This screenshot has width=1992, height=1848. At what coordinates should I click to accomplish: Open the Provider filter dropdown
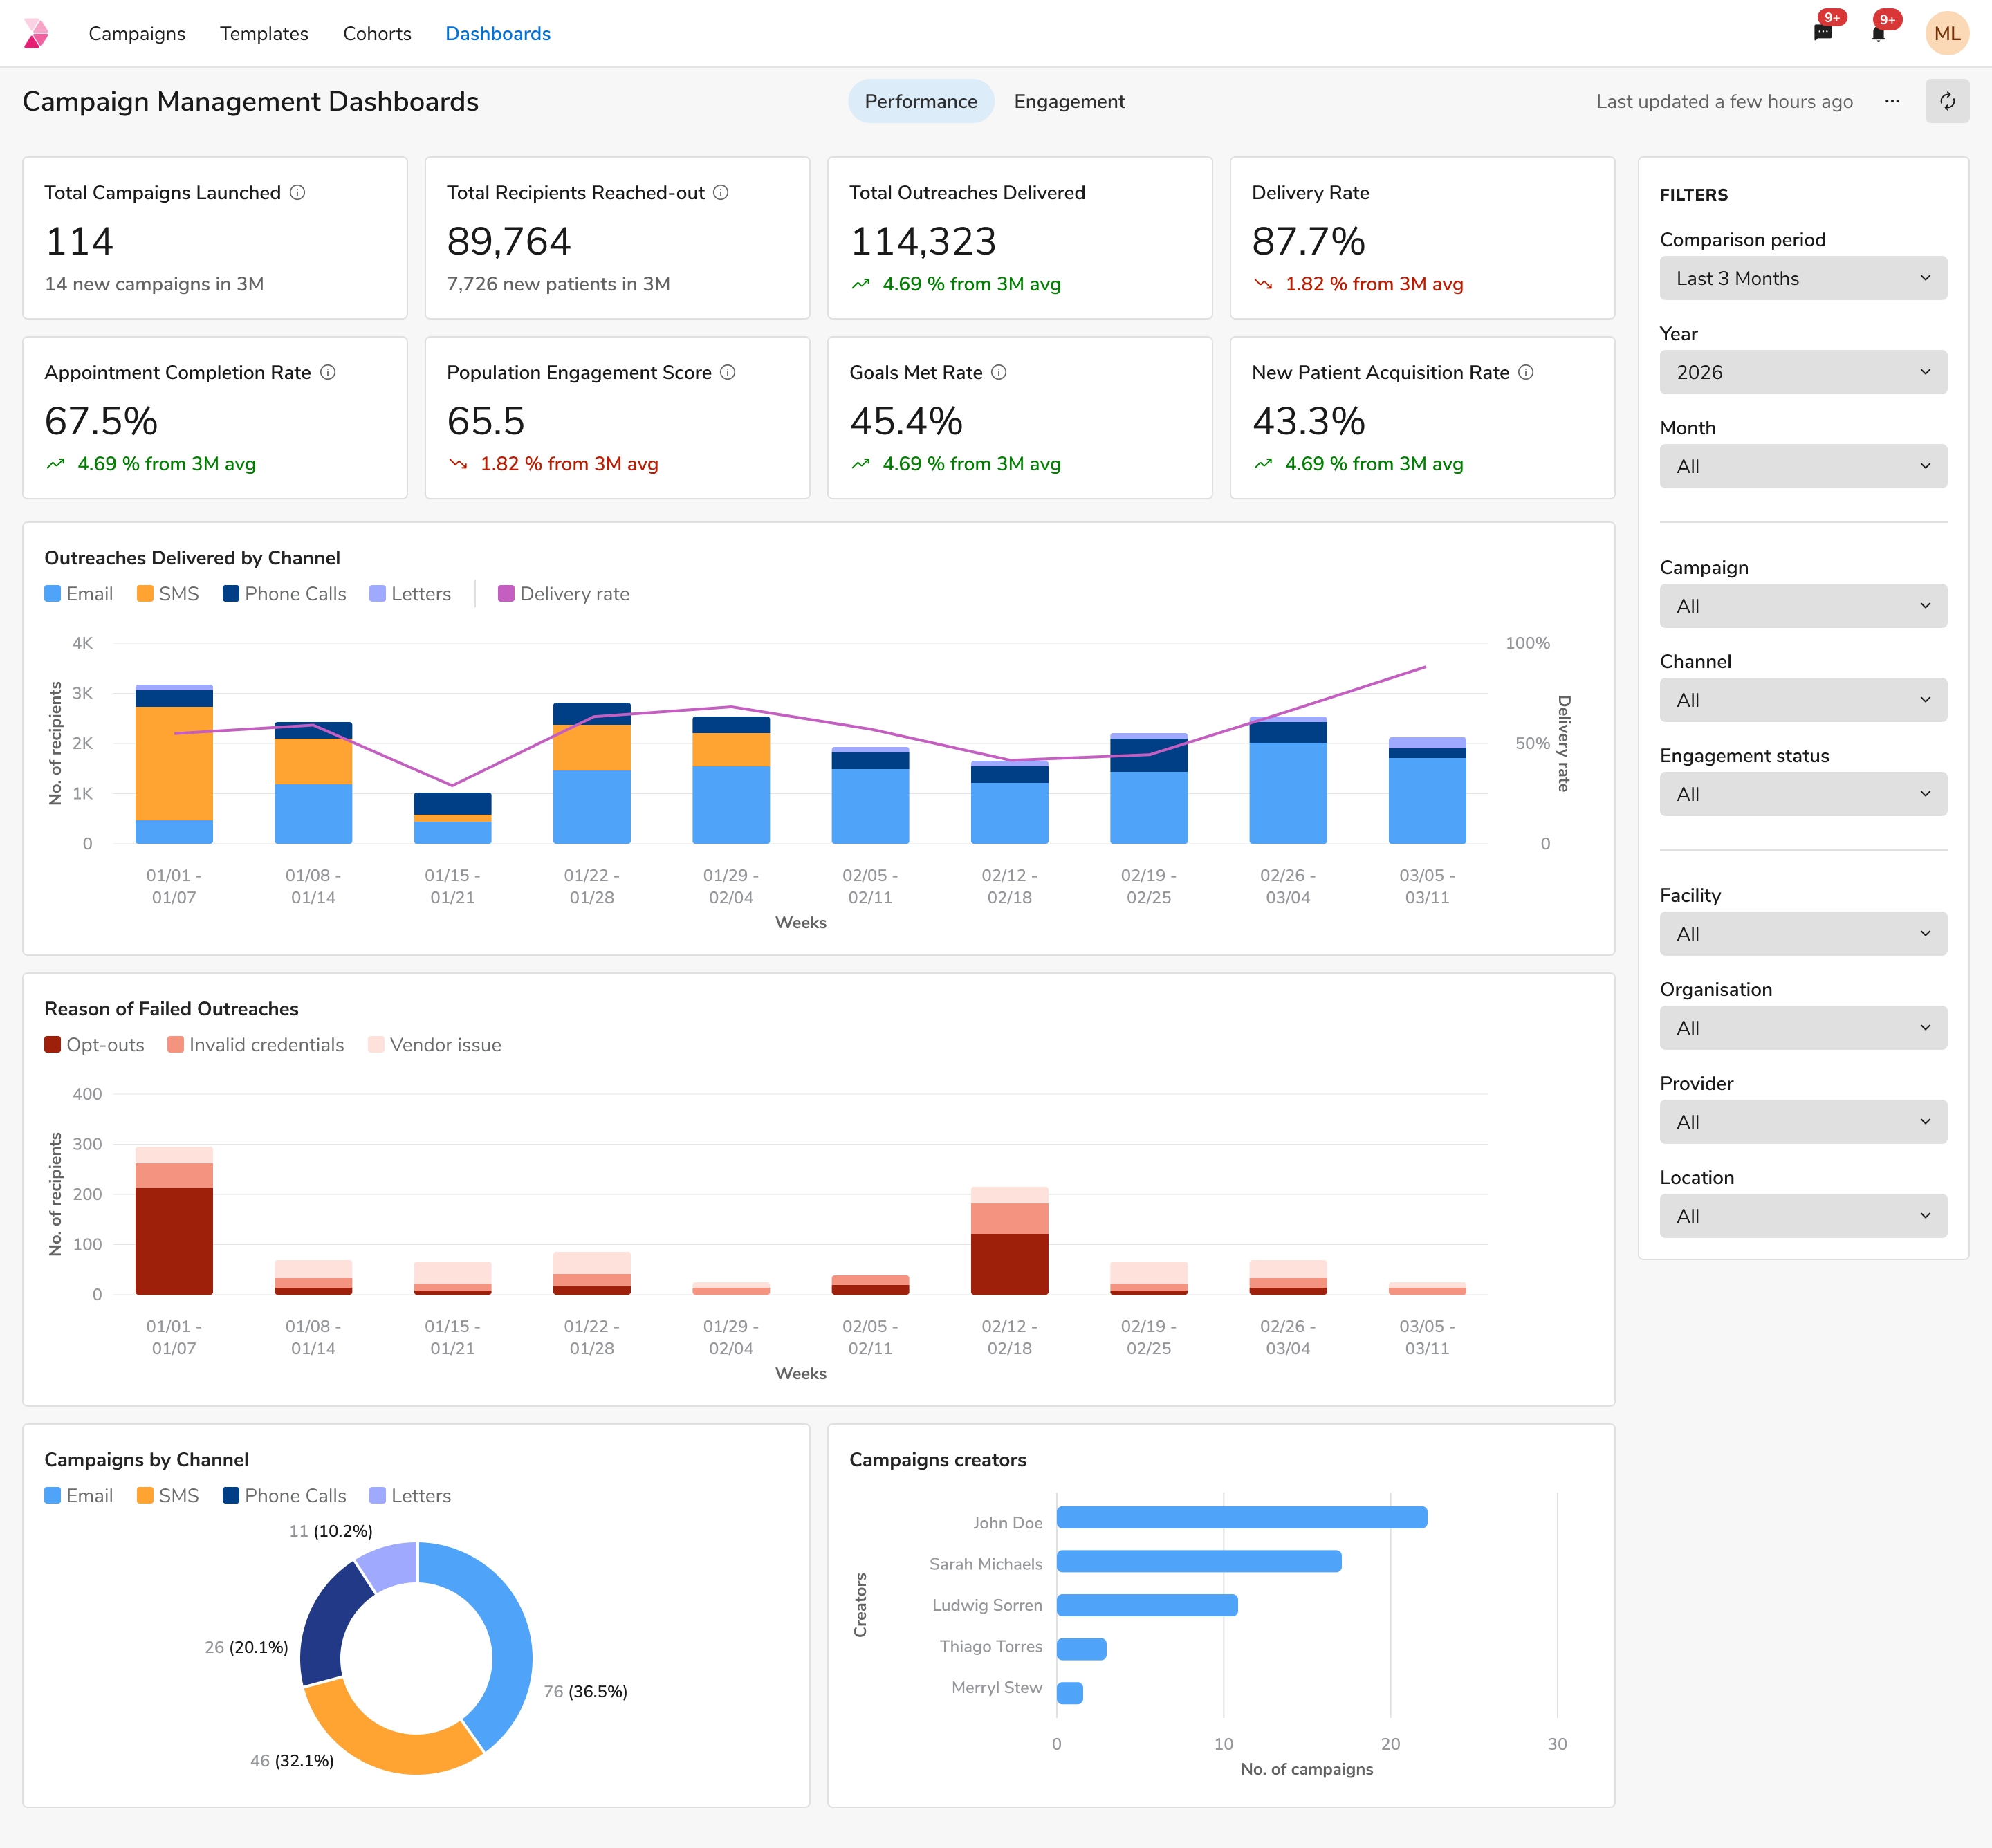click(x=1803, y=1122)
